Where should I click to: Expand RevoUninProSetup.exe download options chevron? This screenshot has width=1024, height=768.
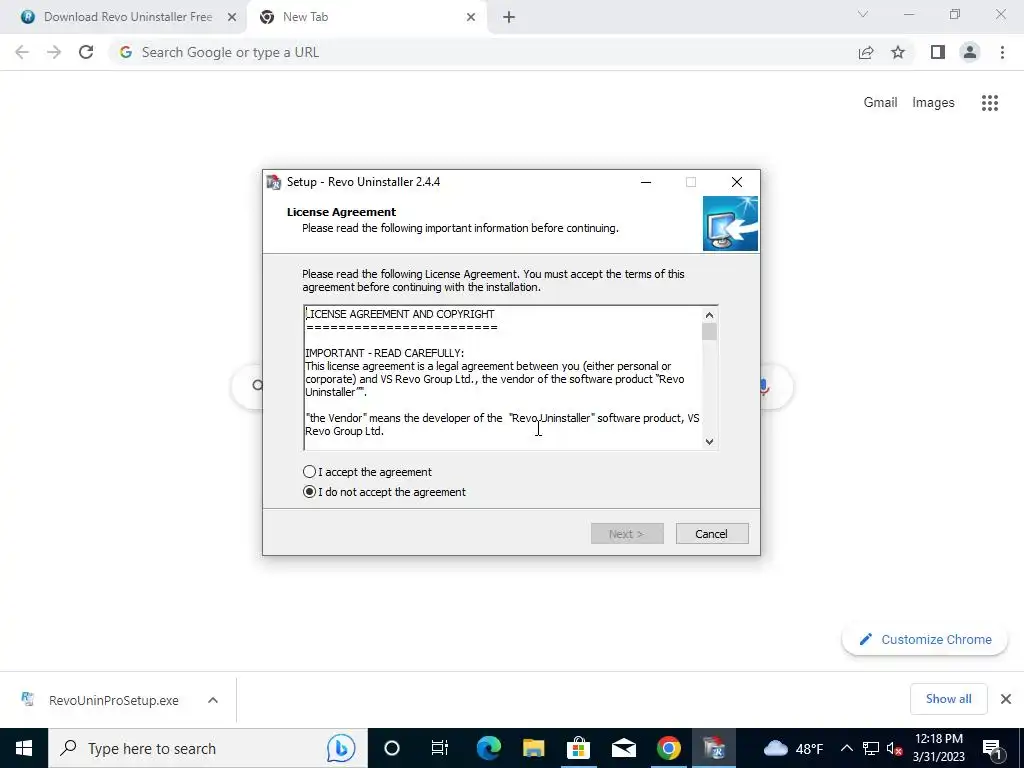[213, 700]
